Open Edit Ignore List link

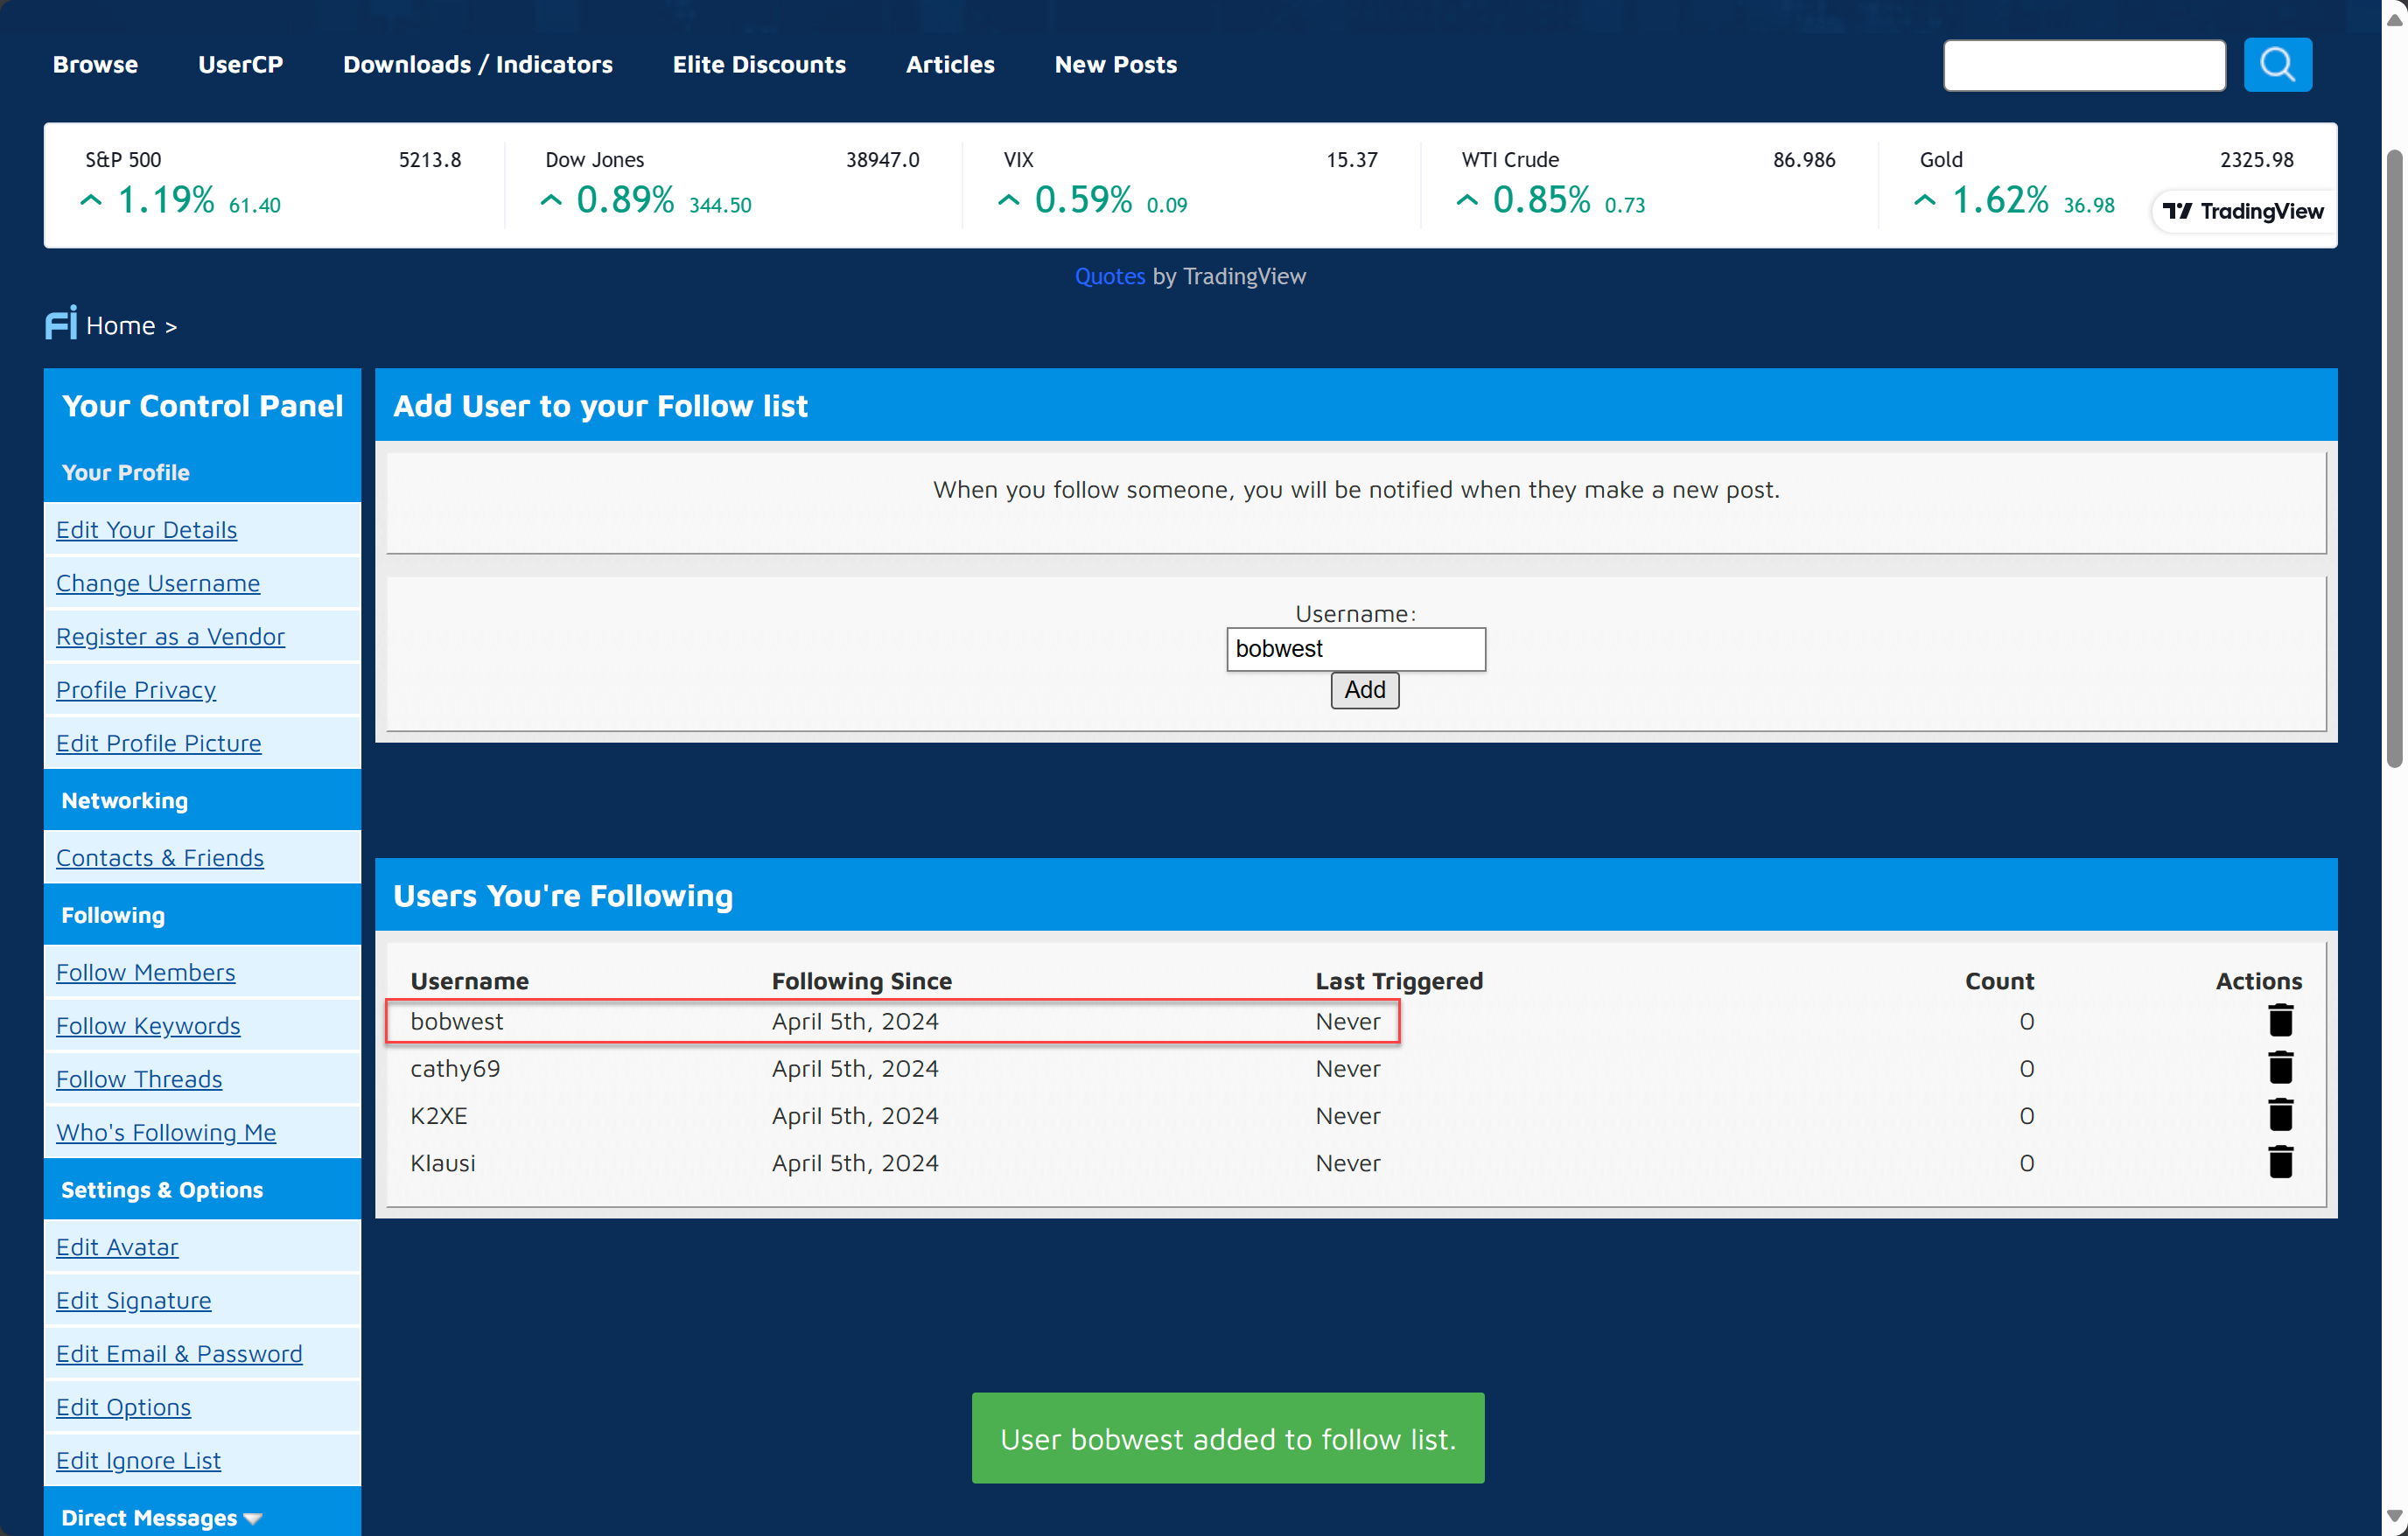138,1459
